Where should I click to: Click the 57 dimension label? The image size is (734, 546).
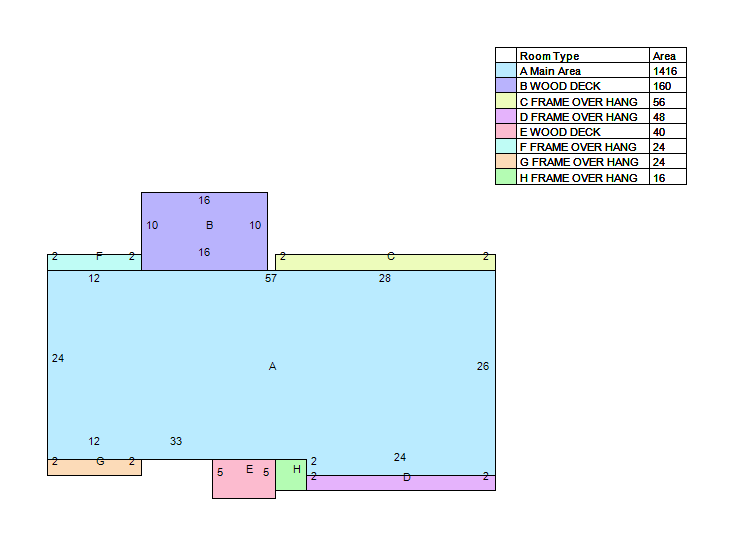coord(271,278)
